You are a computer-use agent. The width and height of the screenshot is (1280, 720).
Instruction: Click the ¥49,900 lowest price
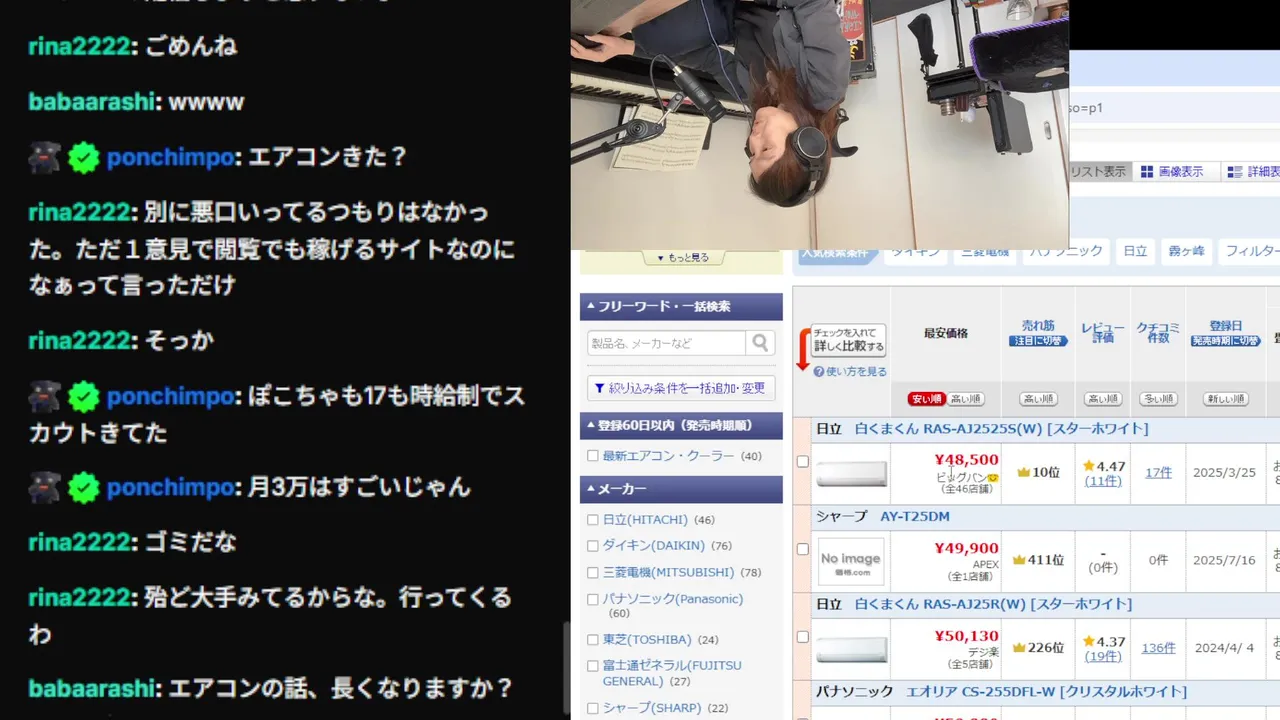966,548
